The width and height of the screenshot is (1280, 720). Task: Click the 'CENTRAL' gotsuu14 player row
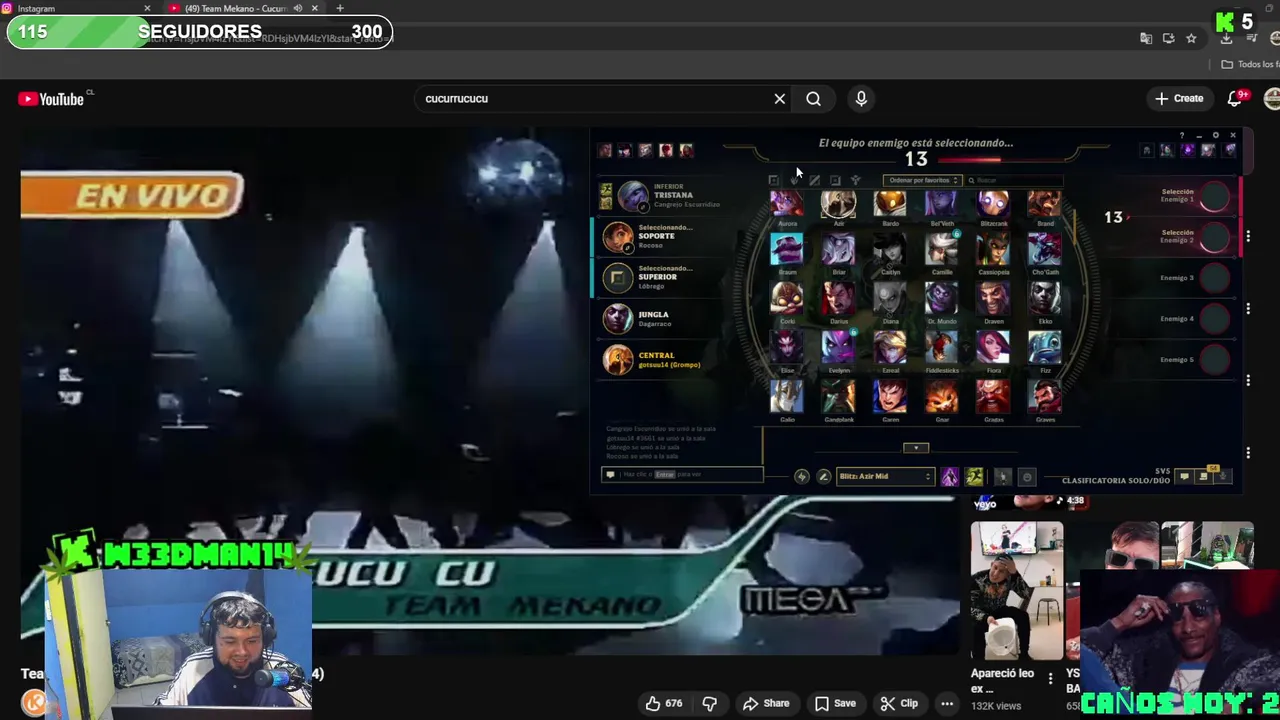(660, 360)
